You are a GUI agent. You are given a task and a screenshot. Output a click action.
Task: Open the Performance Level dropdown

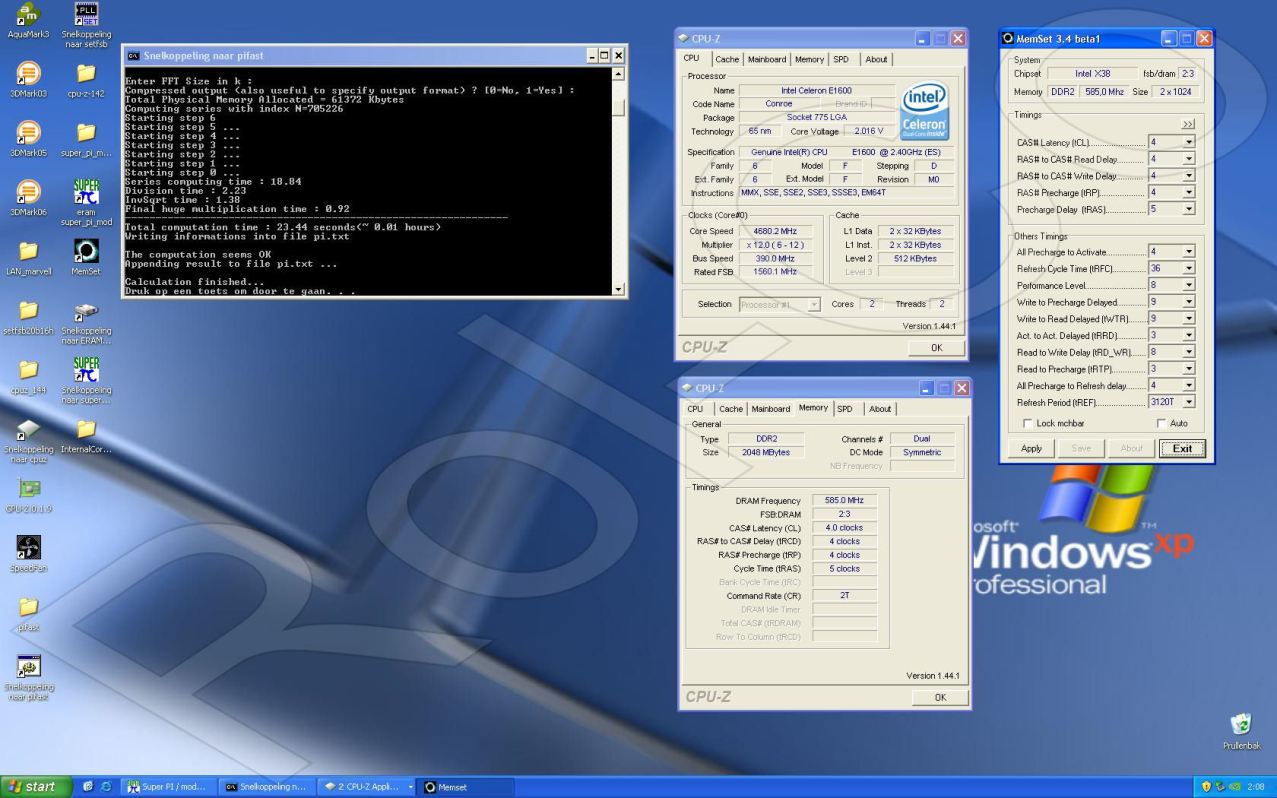pyautogui.click(x=1188, y=285)
